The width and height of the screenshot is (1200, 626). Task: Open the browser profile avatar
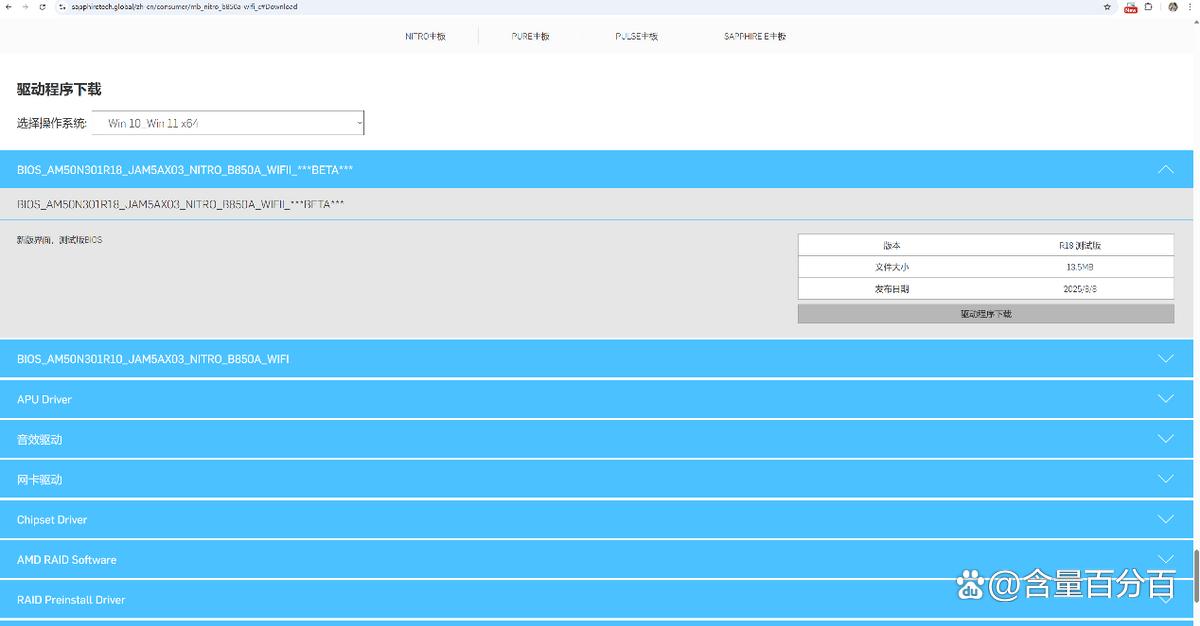[1173, 6]
